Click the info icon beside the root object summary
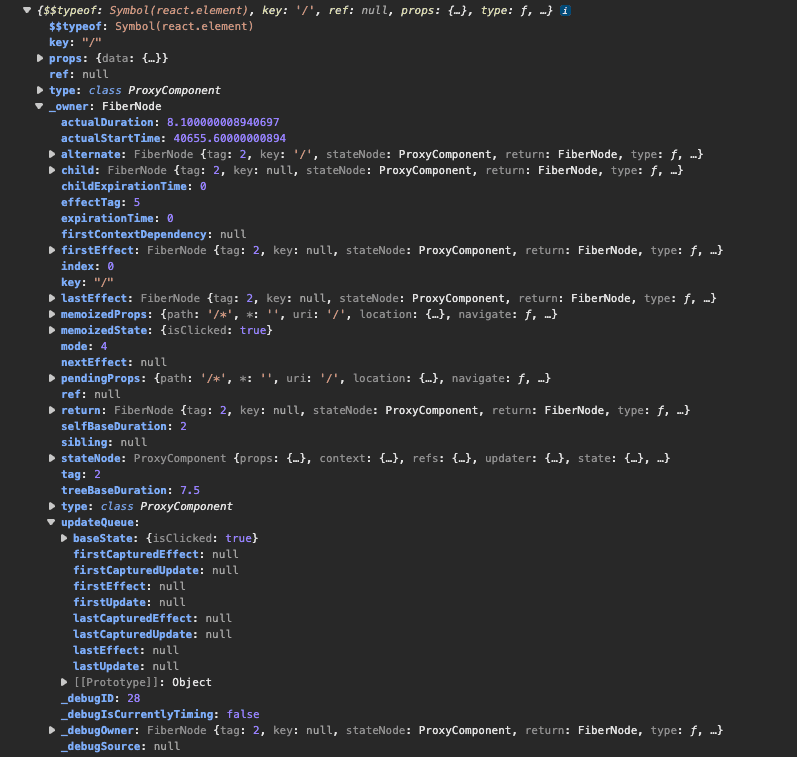Viewport: 797px width, 757px height. coord(566,10)
